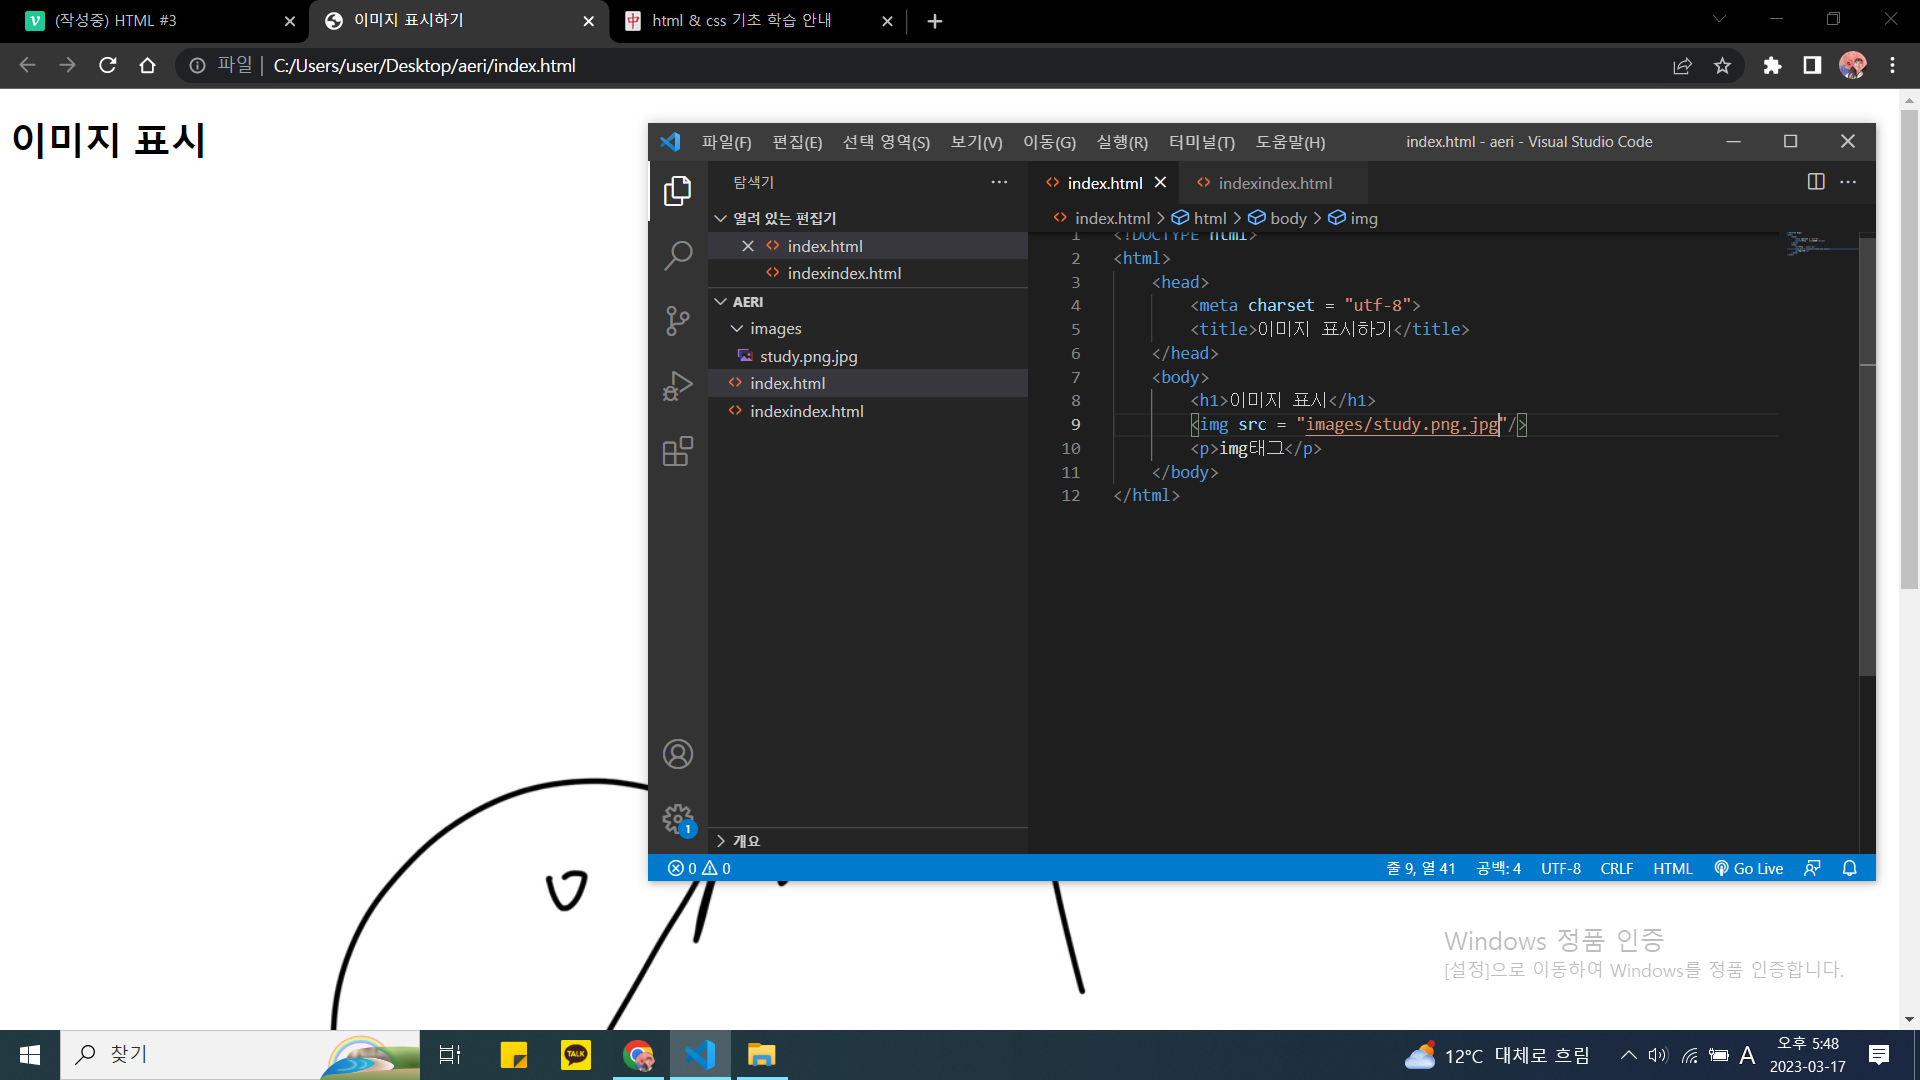Expand the 개요 outline section
This screenshot has width=1920, height=1080.
pos(745,841)
